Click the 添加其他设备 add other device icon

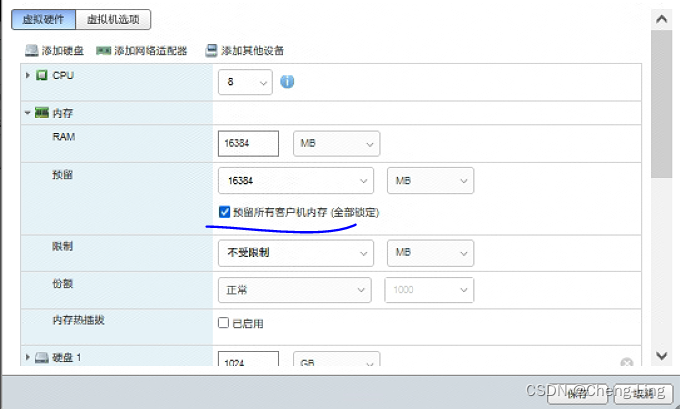(211, 51)
